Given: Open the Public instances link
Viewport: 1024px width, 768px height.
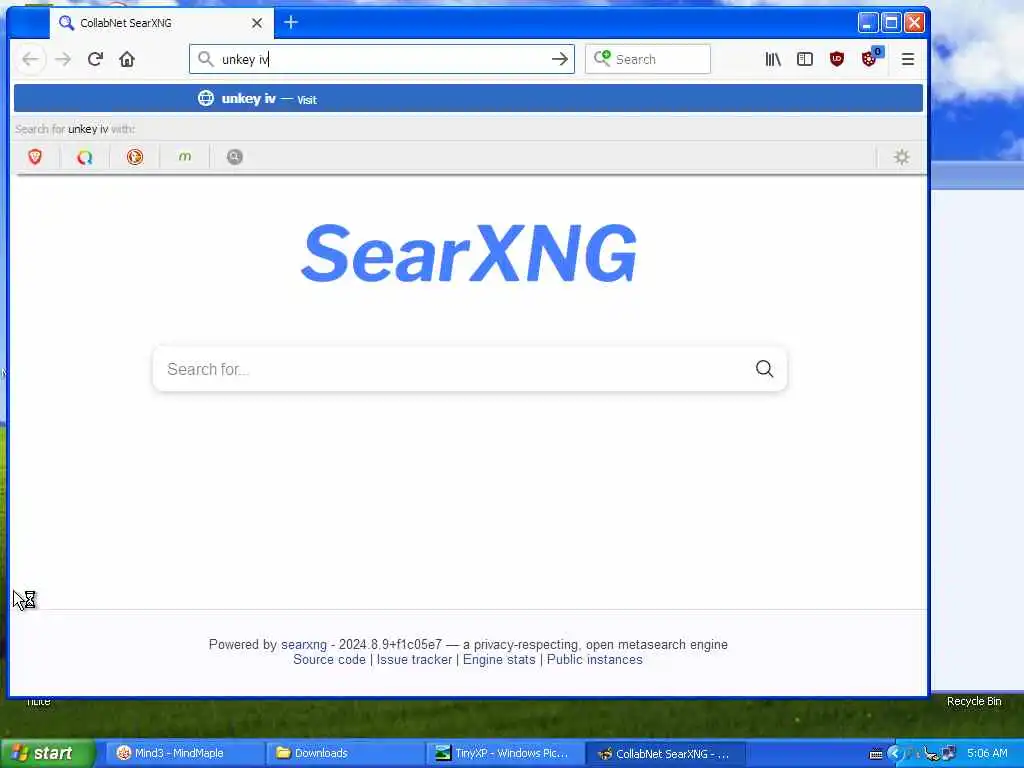Looking at the screenshot, I should [x=594, y=660].
